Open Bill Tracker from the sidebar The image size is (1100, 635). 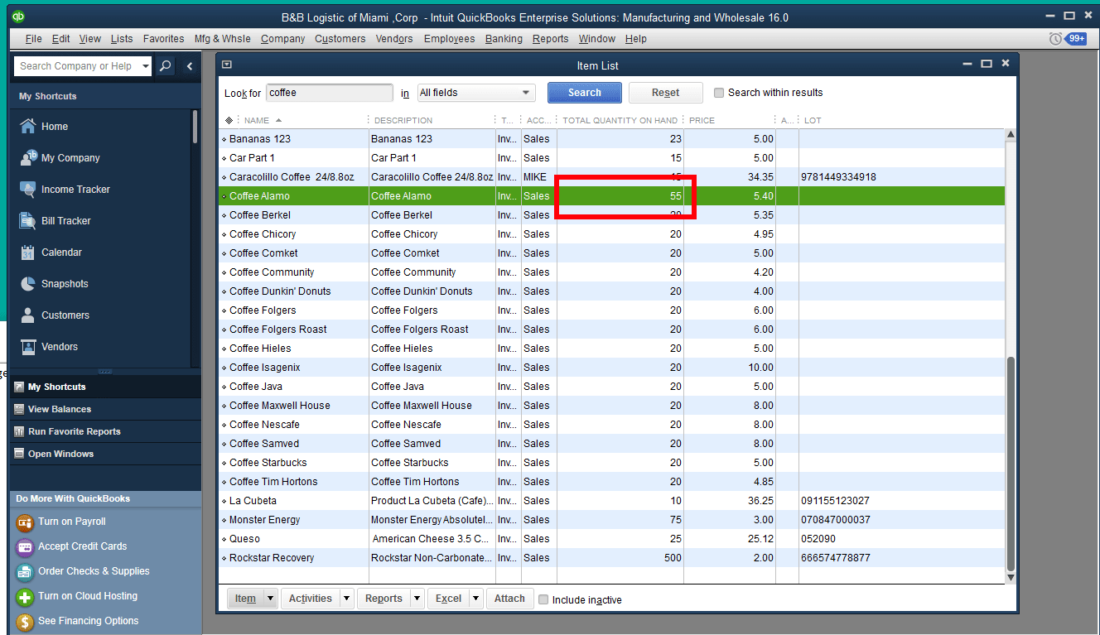[x=28, y=221]
